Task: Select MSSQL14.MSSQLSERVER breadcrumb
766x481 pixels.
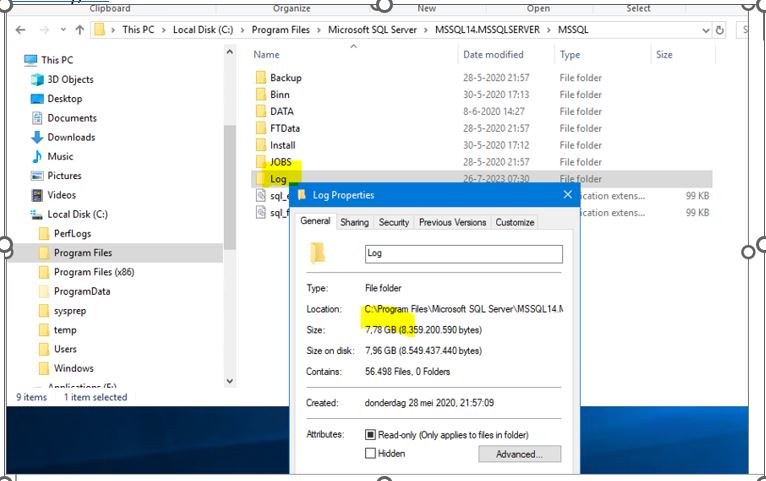Action: tap(488, 30)
